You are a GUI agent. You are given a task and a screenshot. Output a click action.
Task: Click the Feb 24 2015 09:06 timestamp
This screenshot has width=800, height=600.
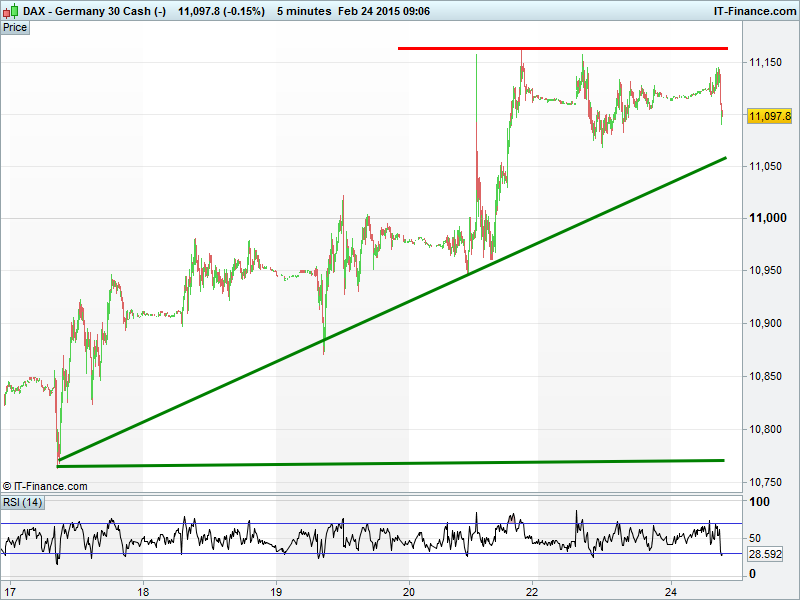(384, 10)
